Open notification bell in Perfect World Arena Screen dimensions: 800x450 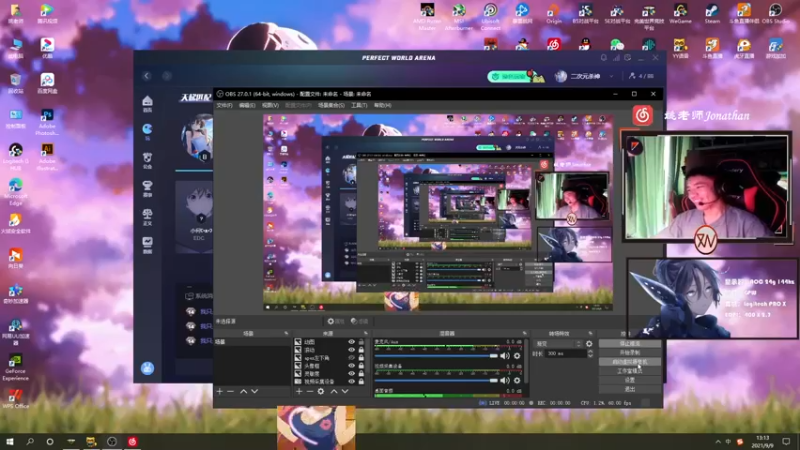tap(604, 58)
